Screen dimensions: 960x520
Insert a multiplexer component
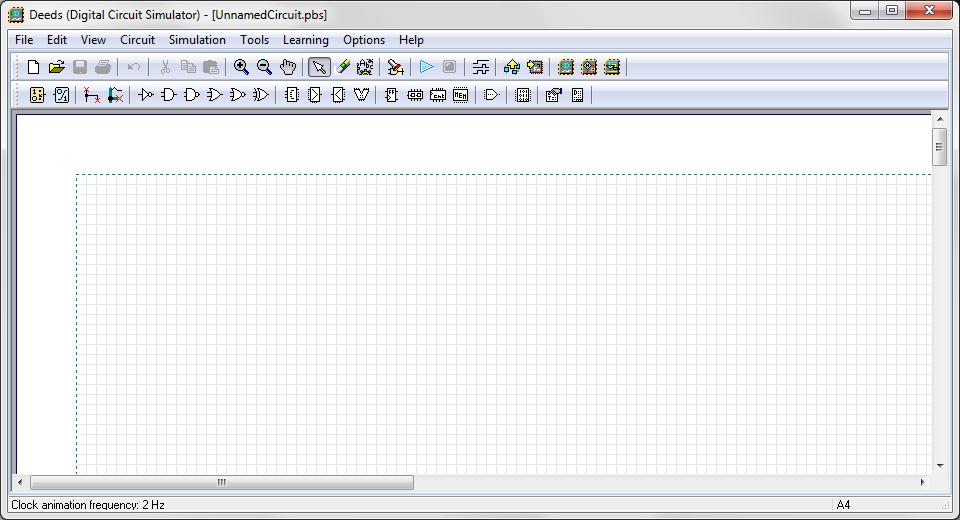coord(315,95)
